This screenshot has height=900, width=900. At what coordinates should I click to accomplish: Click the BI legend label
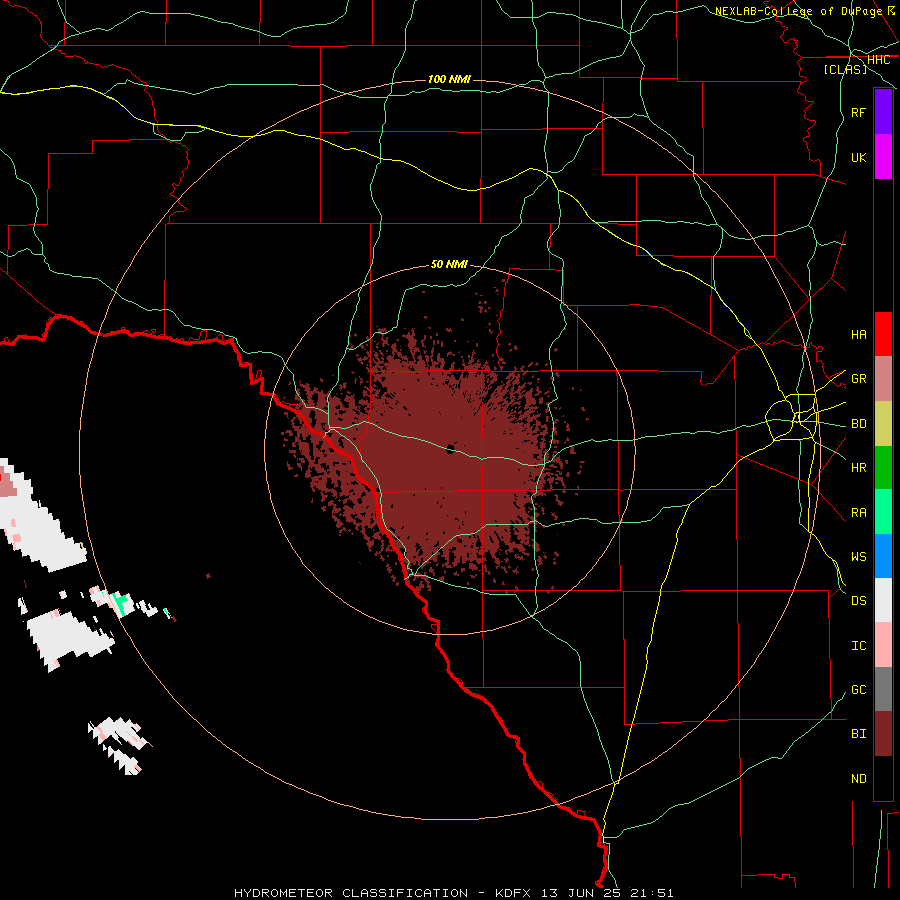858,734
